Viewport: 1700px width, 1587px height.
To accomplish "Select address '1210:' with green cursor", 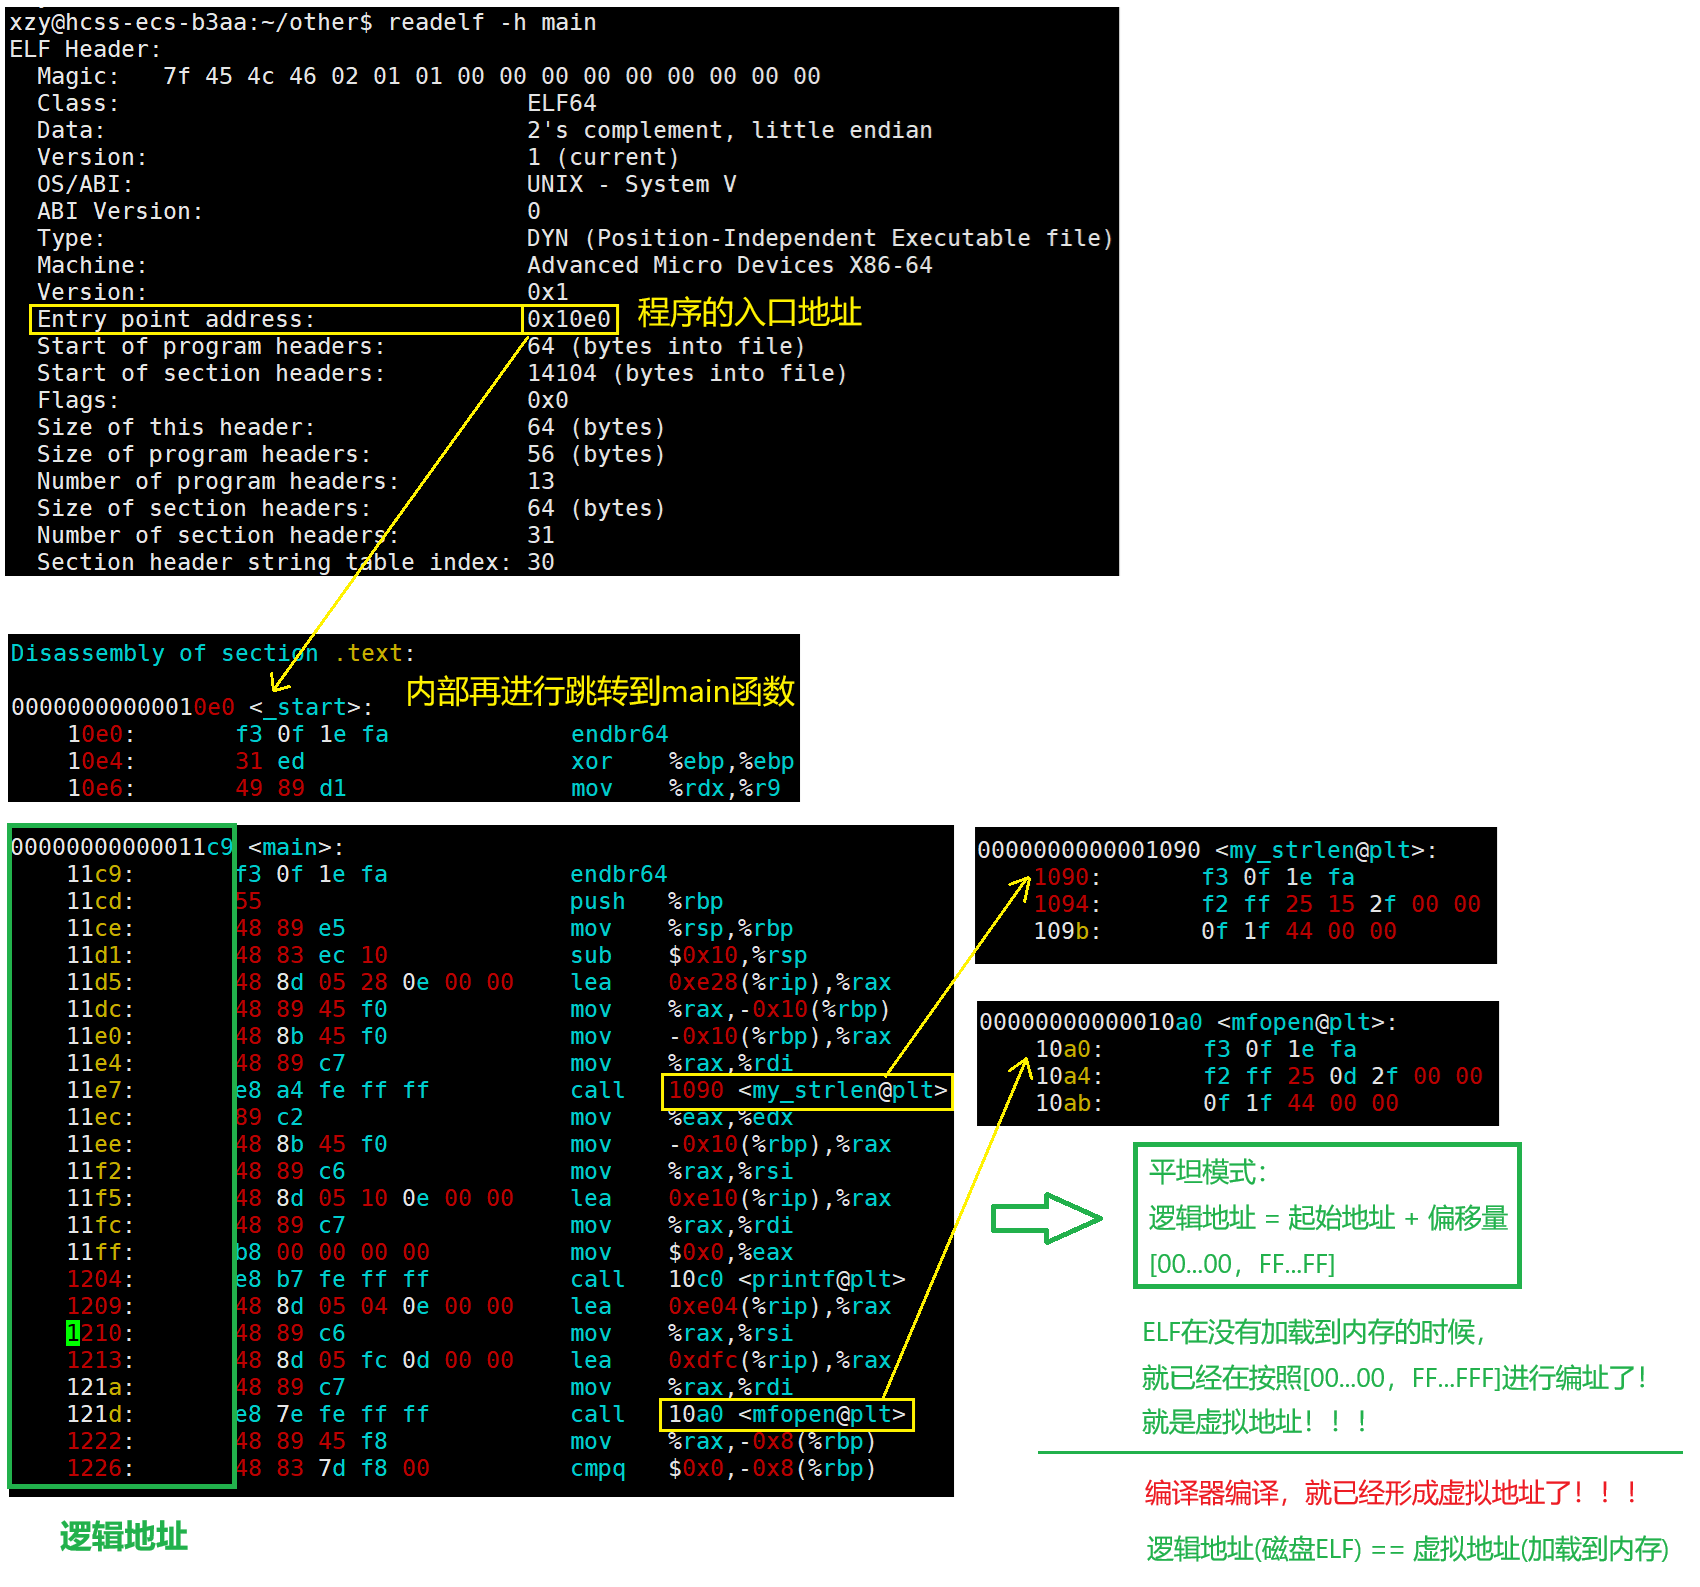I will 100,1333.
